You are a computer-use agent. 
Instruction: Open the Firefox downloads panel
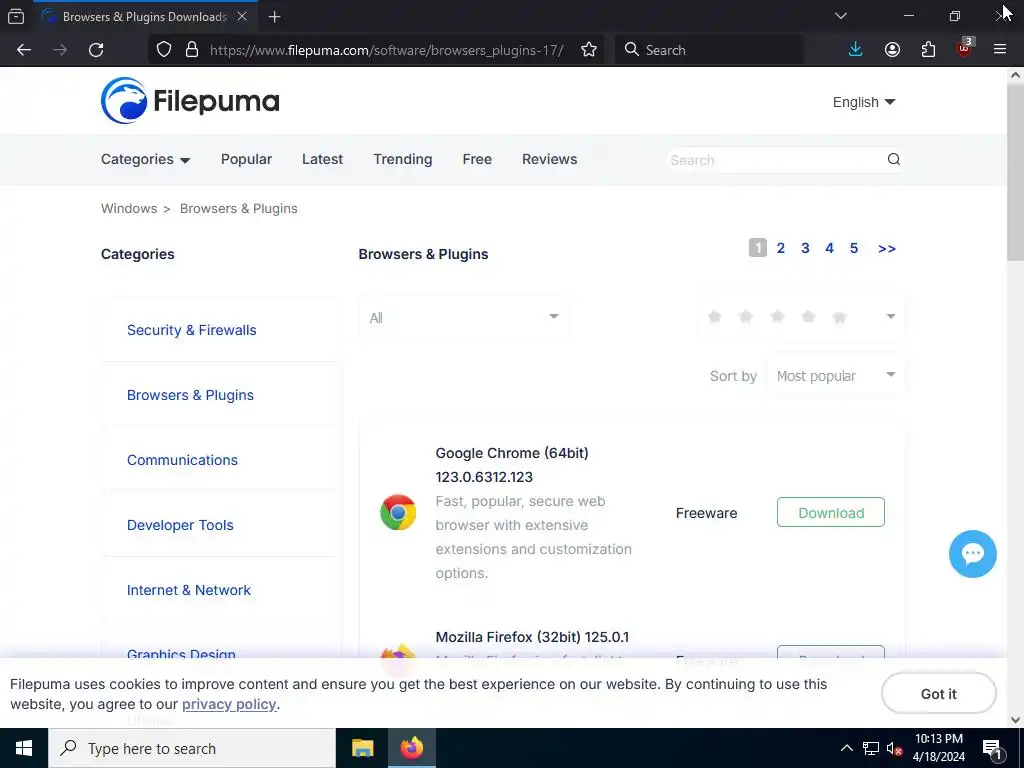(856, 50)
